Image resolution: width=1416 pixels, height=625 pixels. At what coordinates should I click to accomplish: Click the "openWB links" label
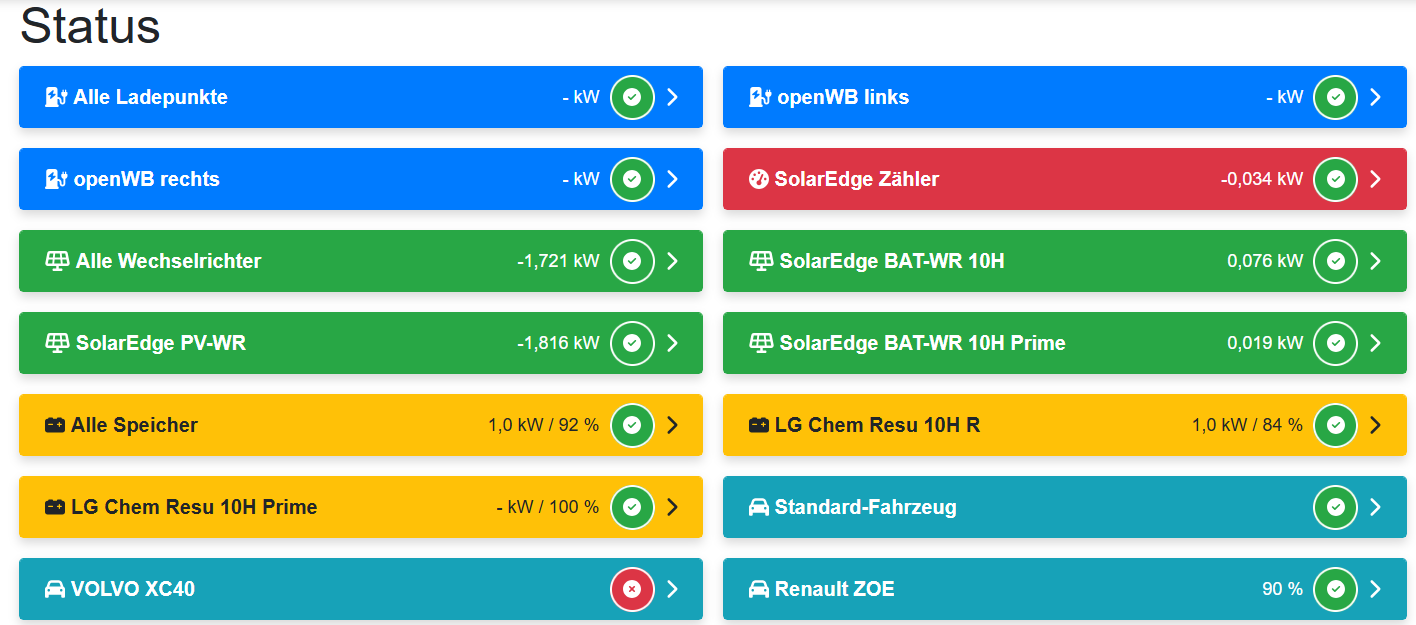click(x=843, y=97)
